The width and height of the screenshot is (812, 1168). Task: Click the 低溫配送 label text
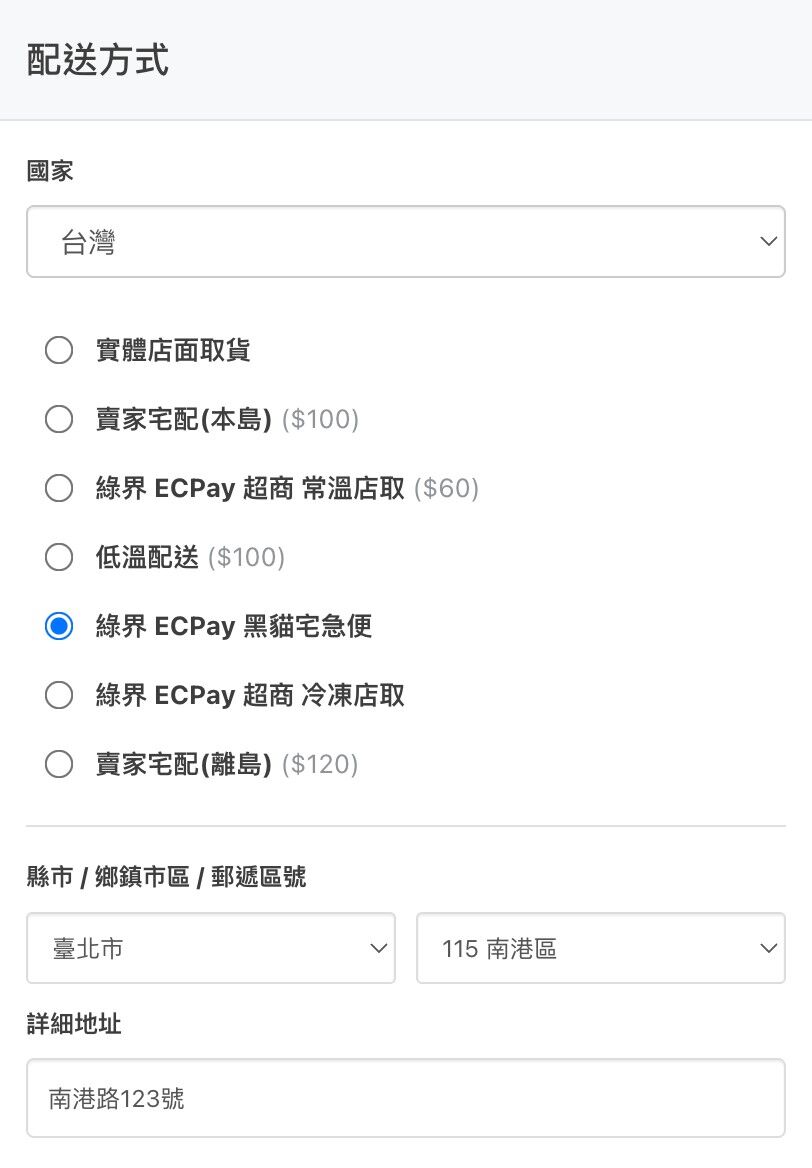click(x=148, y=557)
